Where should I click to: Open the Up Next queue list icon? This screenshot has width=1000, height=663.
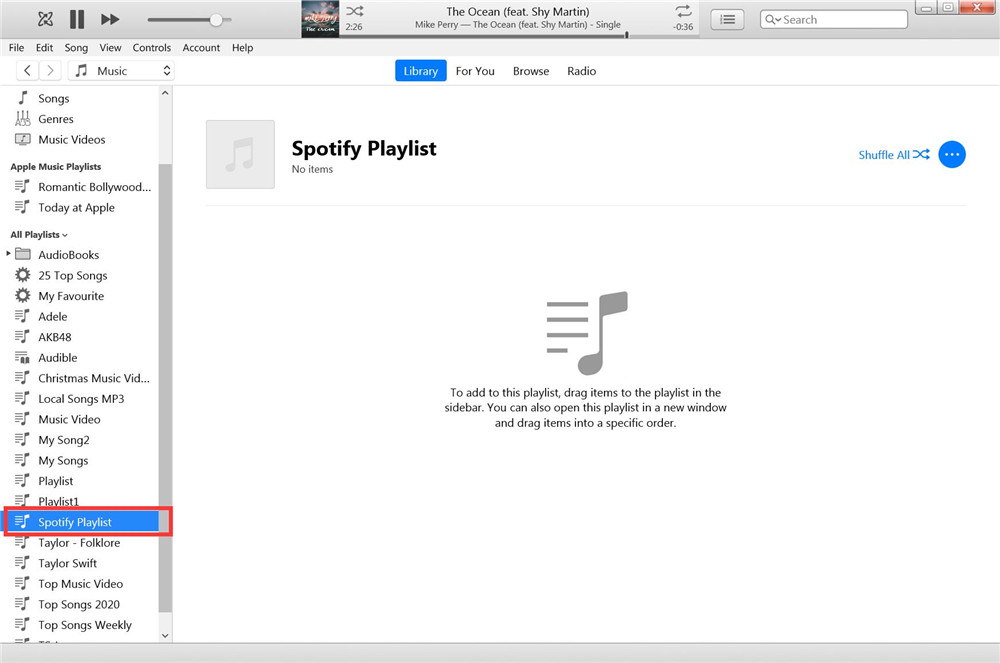pyautogui.click(x=727, y=19)
